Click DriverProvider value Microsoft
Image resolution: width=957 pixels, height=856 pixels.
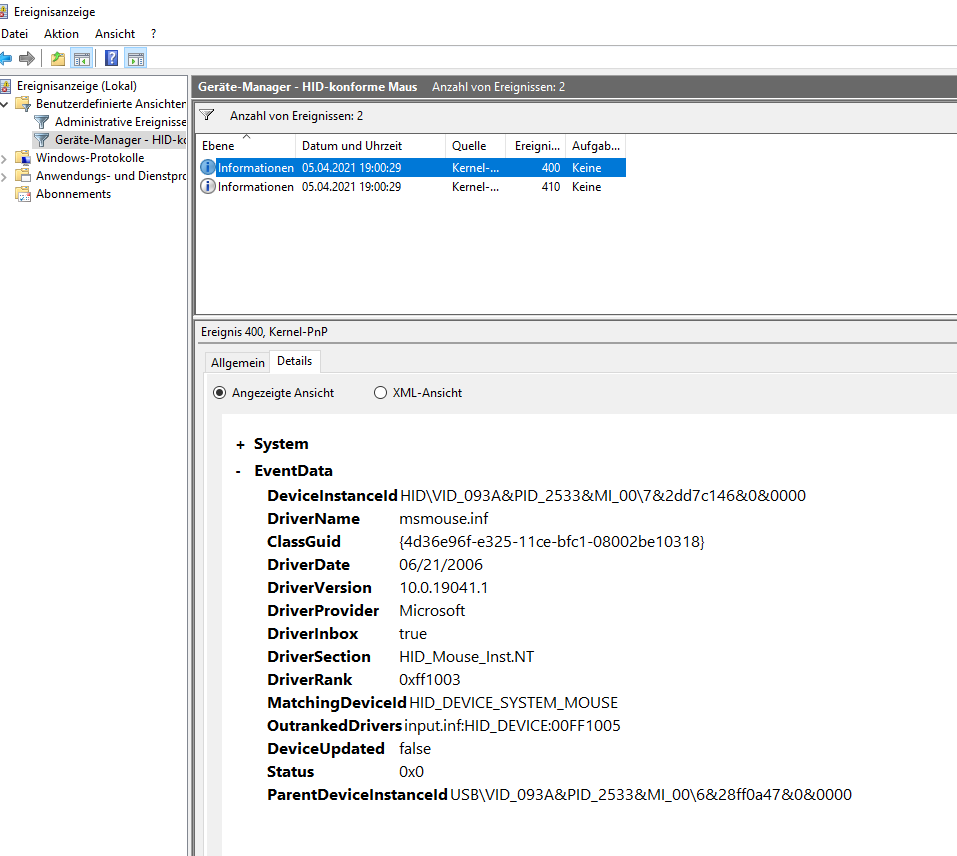coord(432,611)
